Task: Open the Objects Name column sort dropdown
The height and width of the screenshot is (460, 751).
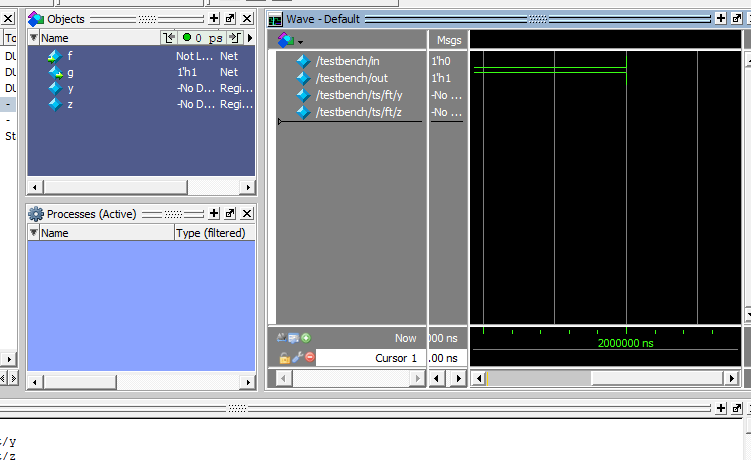Action: coord(34,37)
